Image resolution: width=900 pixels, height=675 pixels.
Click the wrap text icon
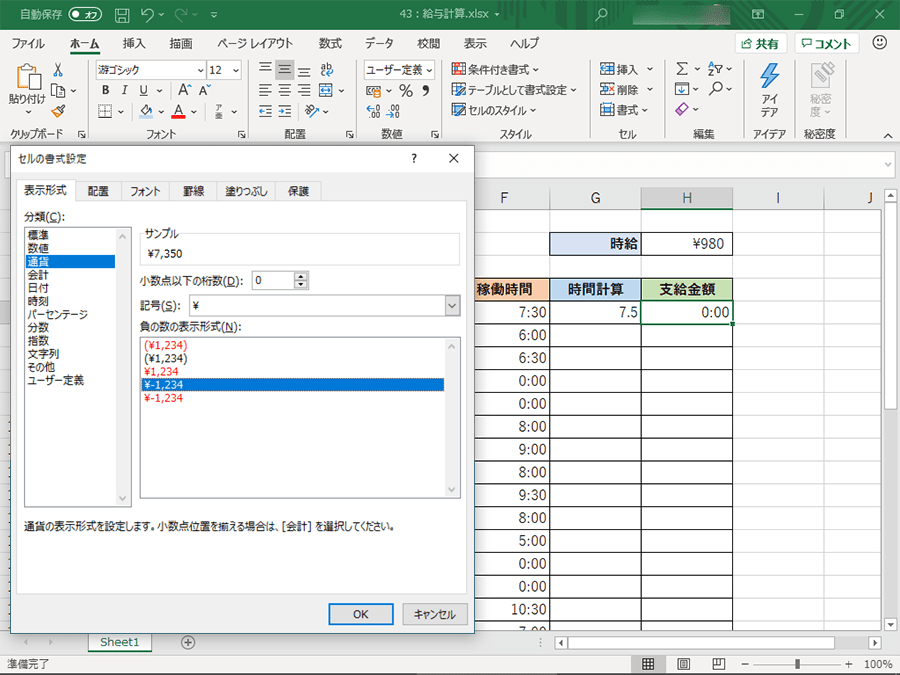(x=327, y=69)
